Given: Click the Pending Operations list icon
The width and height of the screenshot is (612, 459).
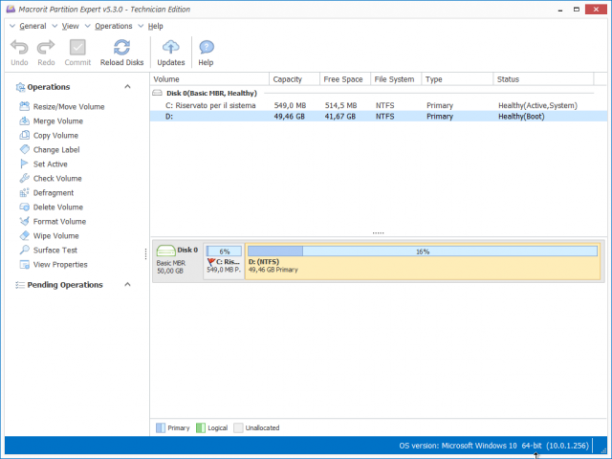Looking at the screenshot, I should pyautogui.click(x=20, y=285).
